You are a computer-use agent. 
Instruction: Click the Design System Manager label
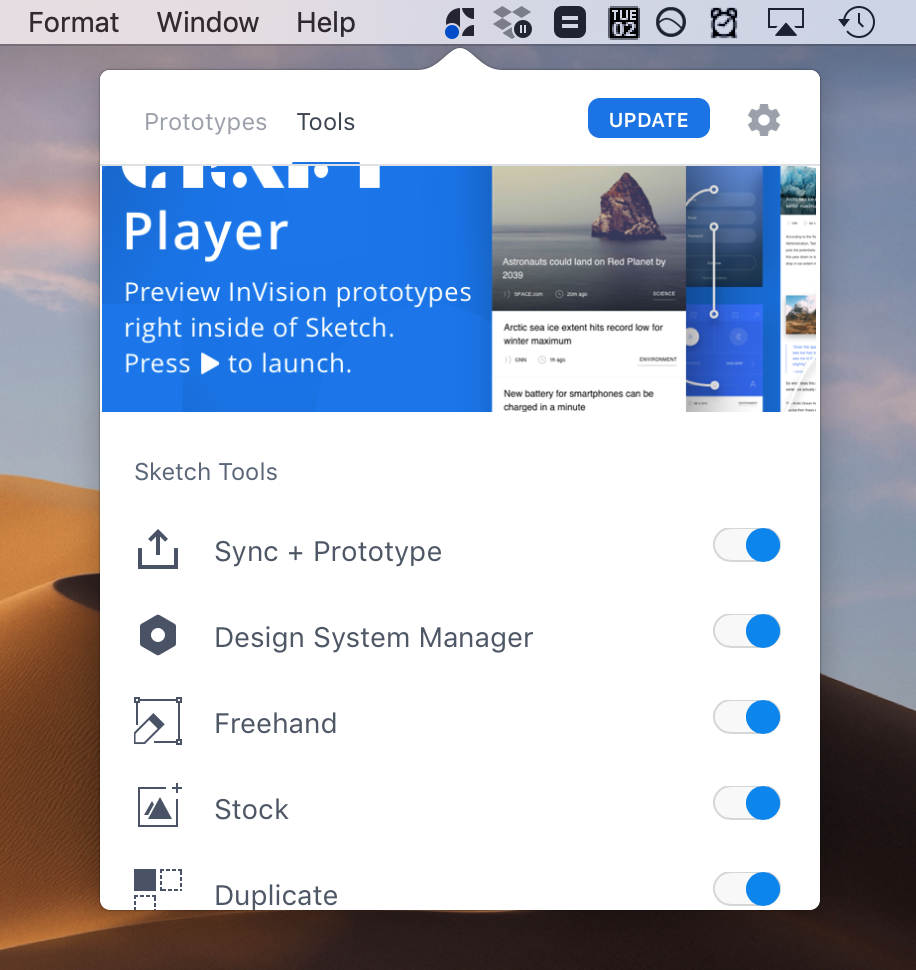374,637
